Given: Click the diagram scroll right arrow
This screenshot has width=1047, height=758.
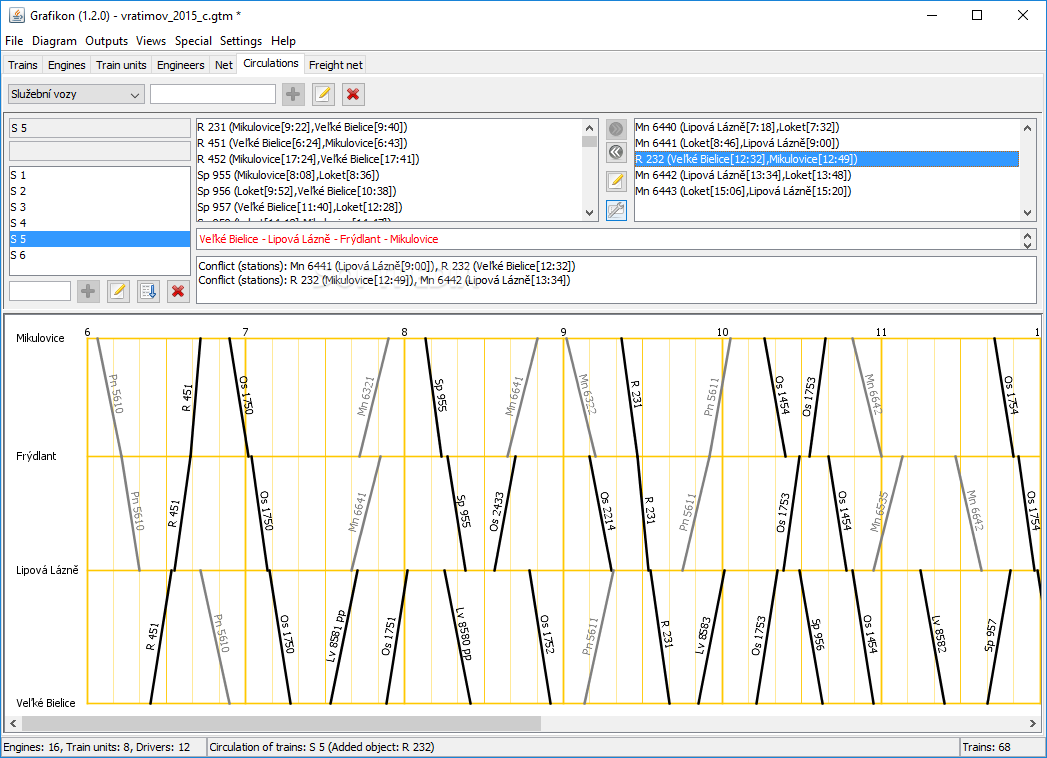Looking at the screenshot, I should (x=1033, y=723).
